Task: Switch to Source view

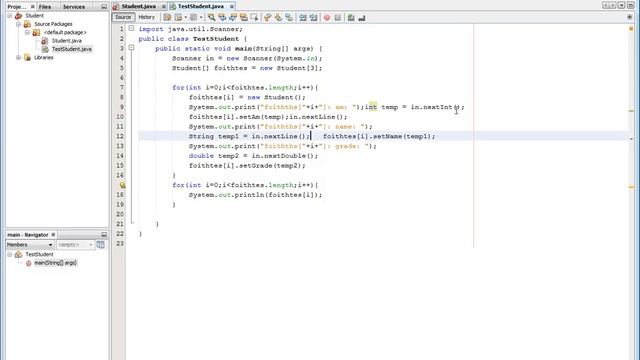Action: point(123,17)
